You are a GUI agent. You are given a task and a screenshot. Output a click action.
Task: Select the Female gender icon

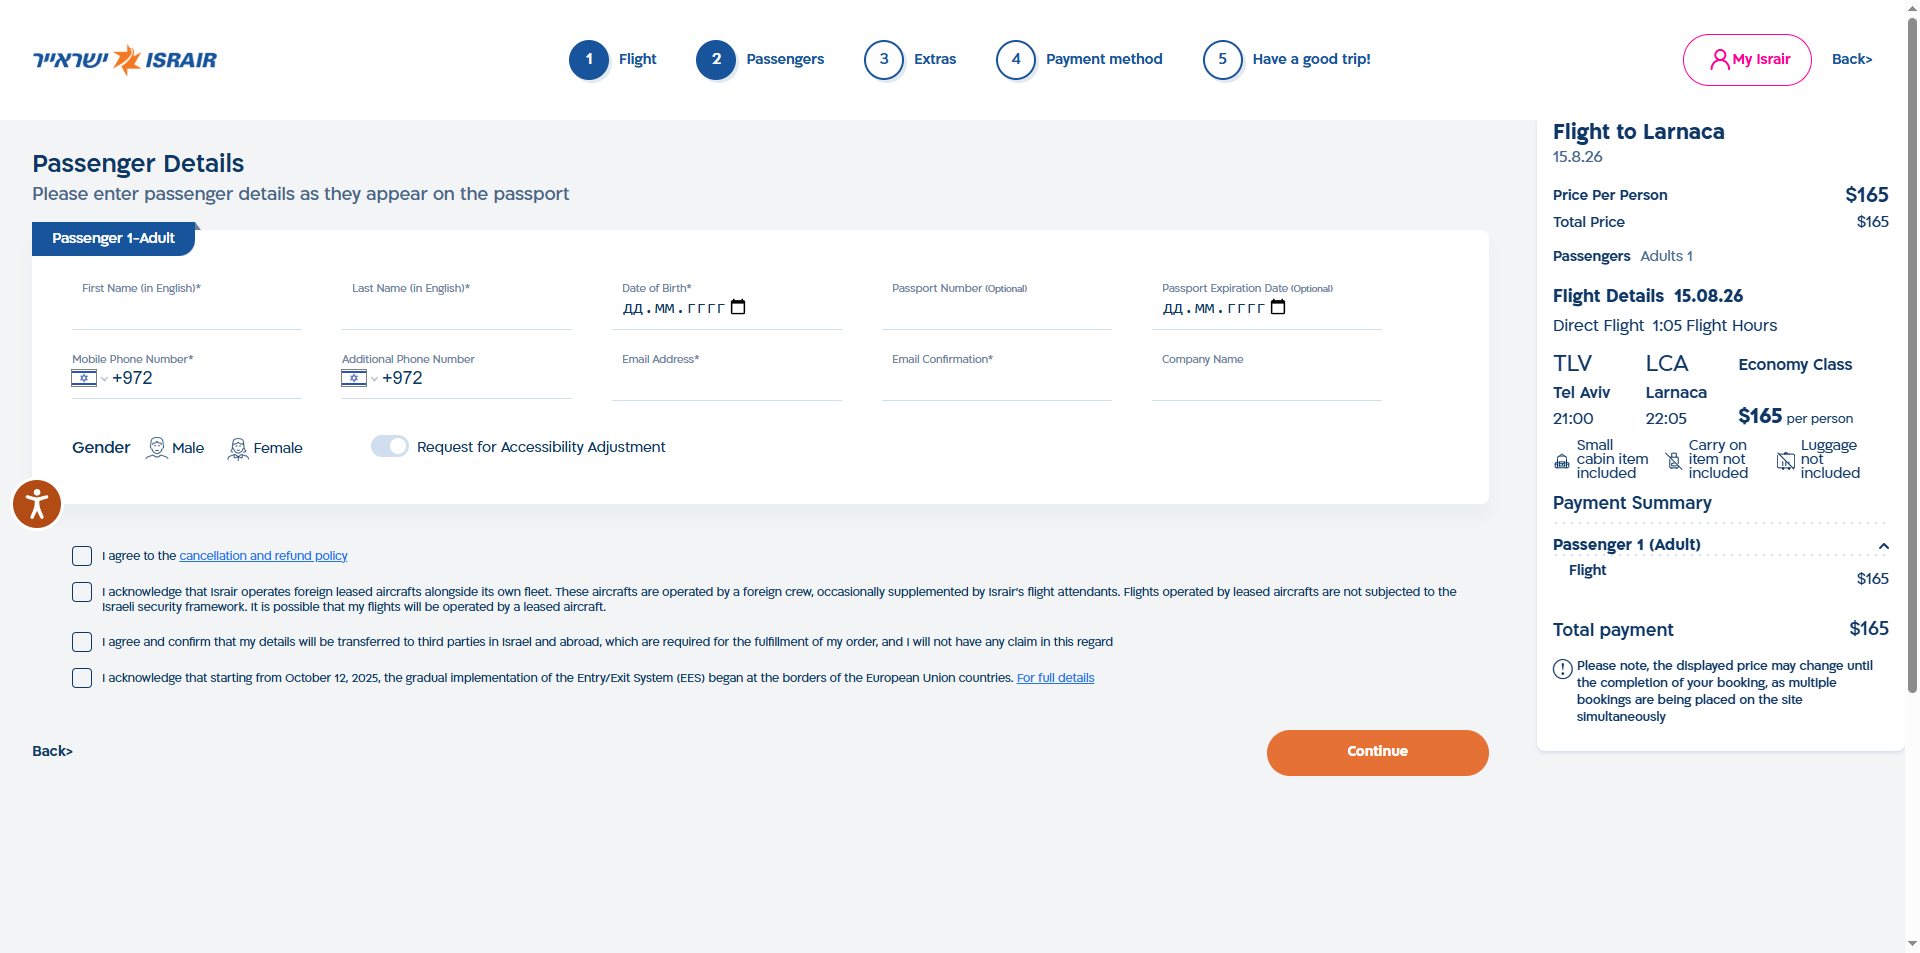[238, 448]
